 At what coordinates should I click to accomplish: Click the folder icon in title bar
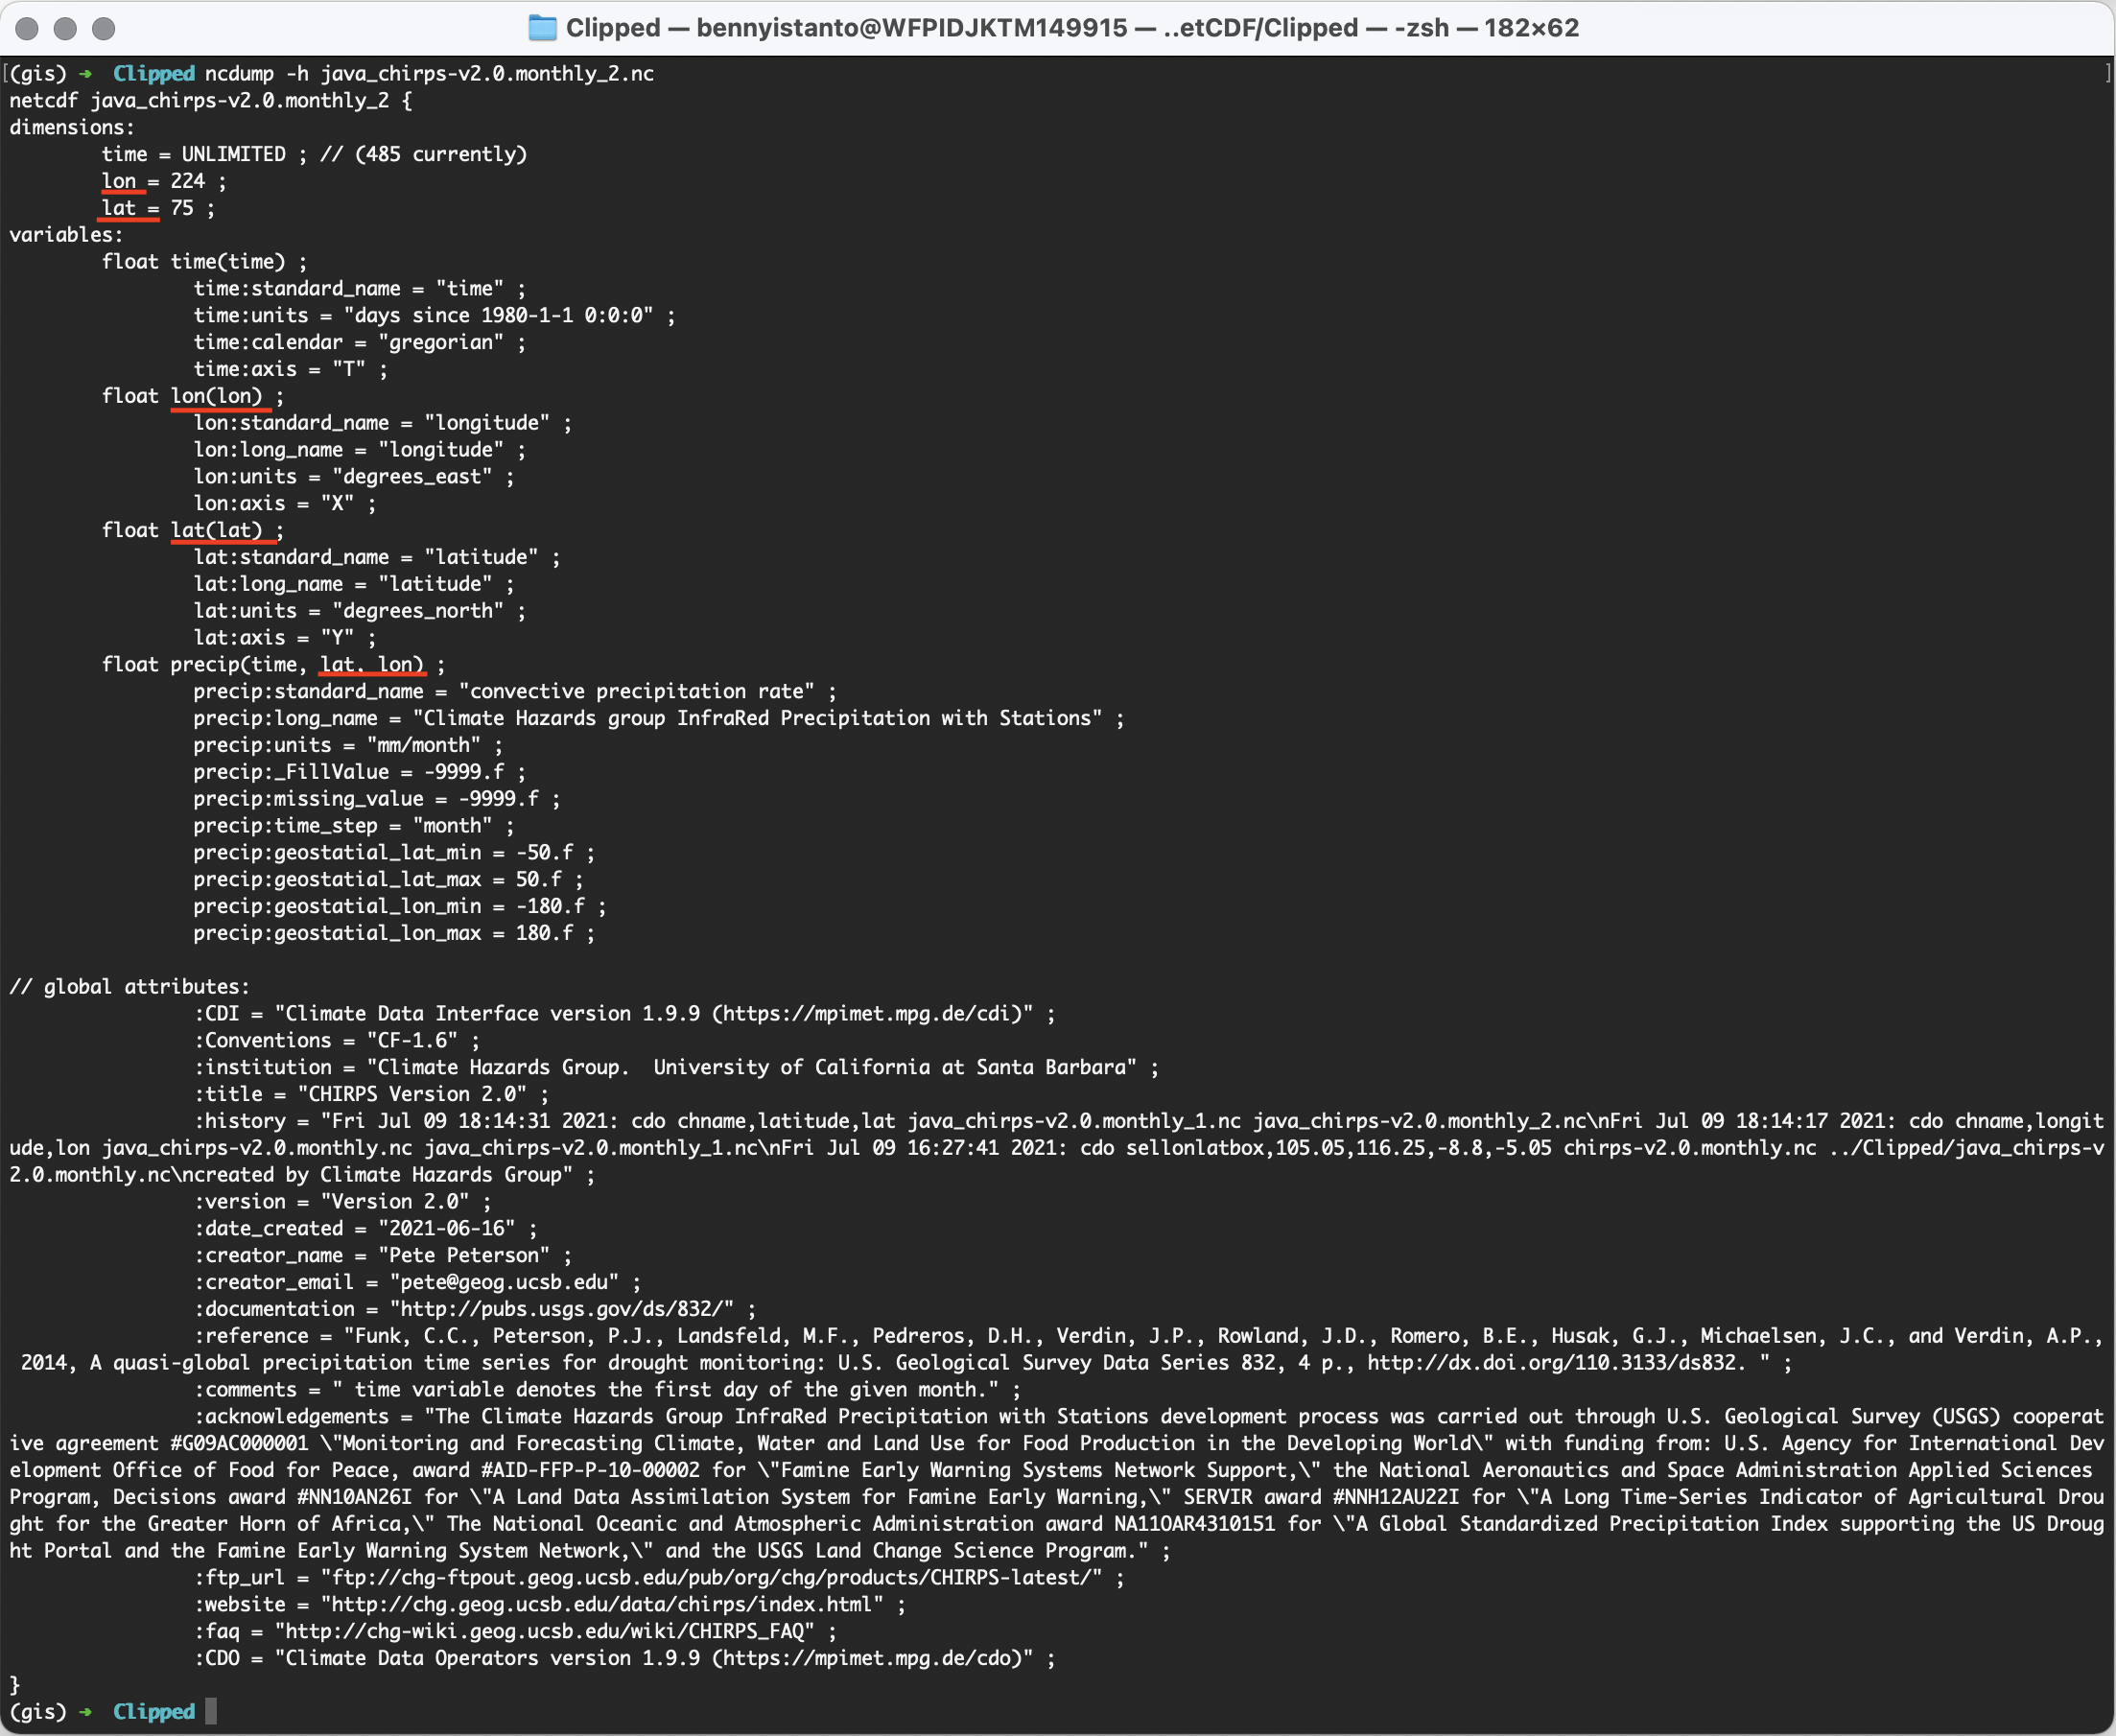542,28
